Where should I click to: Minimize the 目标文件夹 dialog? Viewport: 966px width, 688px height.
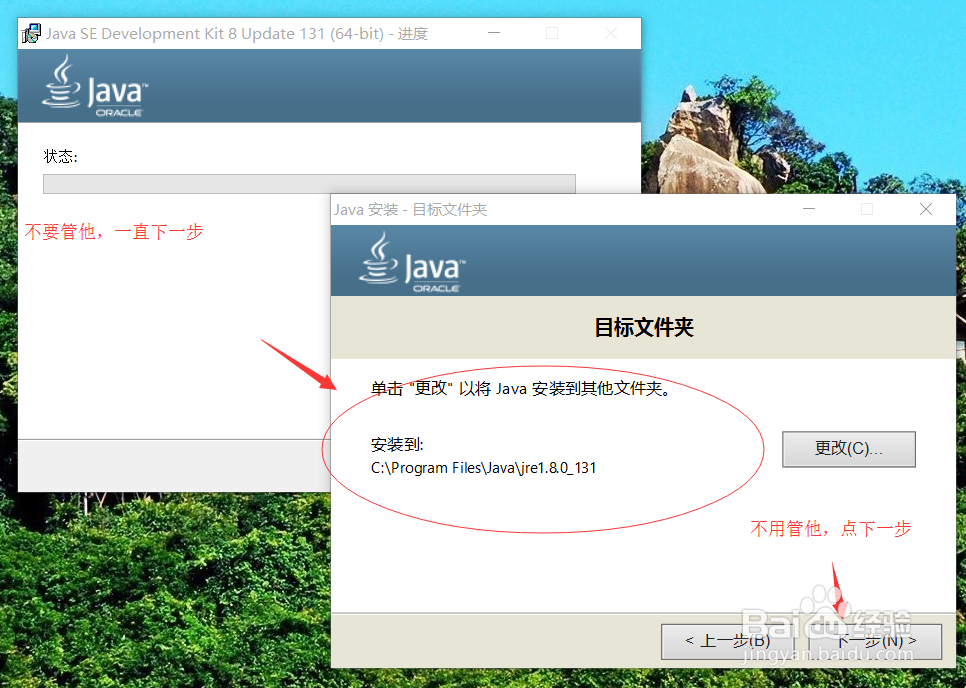[x=808, y=209]
